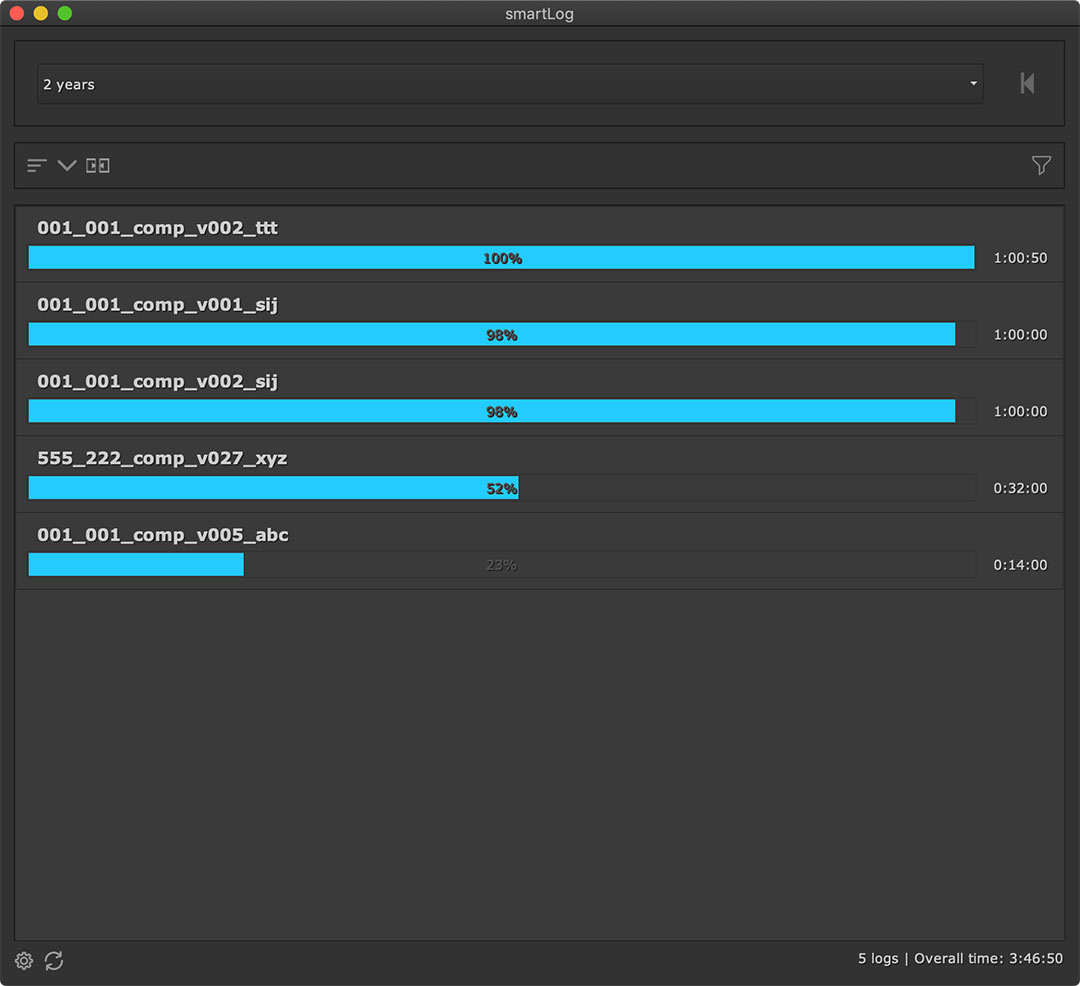
Task: Open the "2 years" time range dropdown
Action: click(500, 84)
